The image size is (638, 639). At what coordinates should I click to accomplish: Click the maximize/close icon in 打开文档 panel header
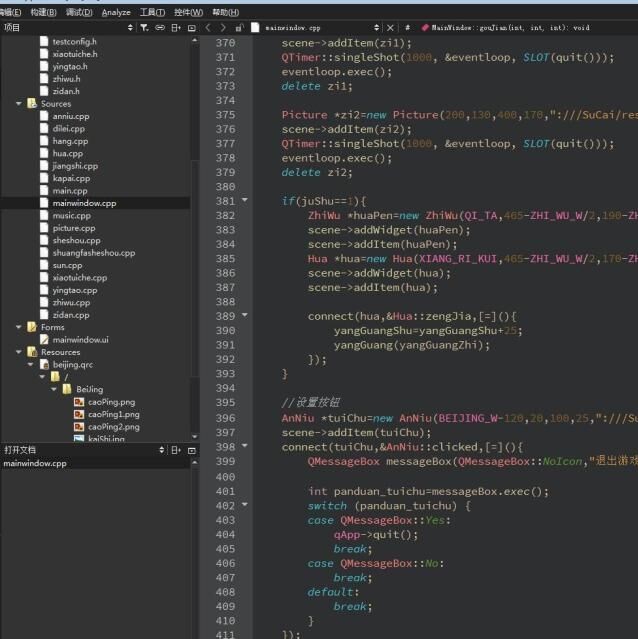tap(191, 450)
